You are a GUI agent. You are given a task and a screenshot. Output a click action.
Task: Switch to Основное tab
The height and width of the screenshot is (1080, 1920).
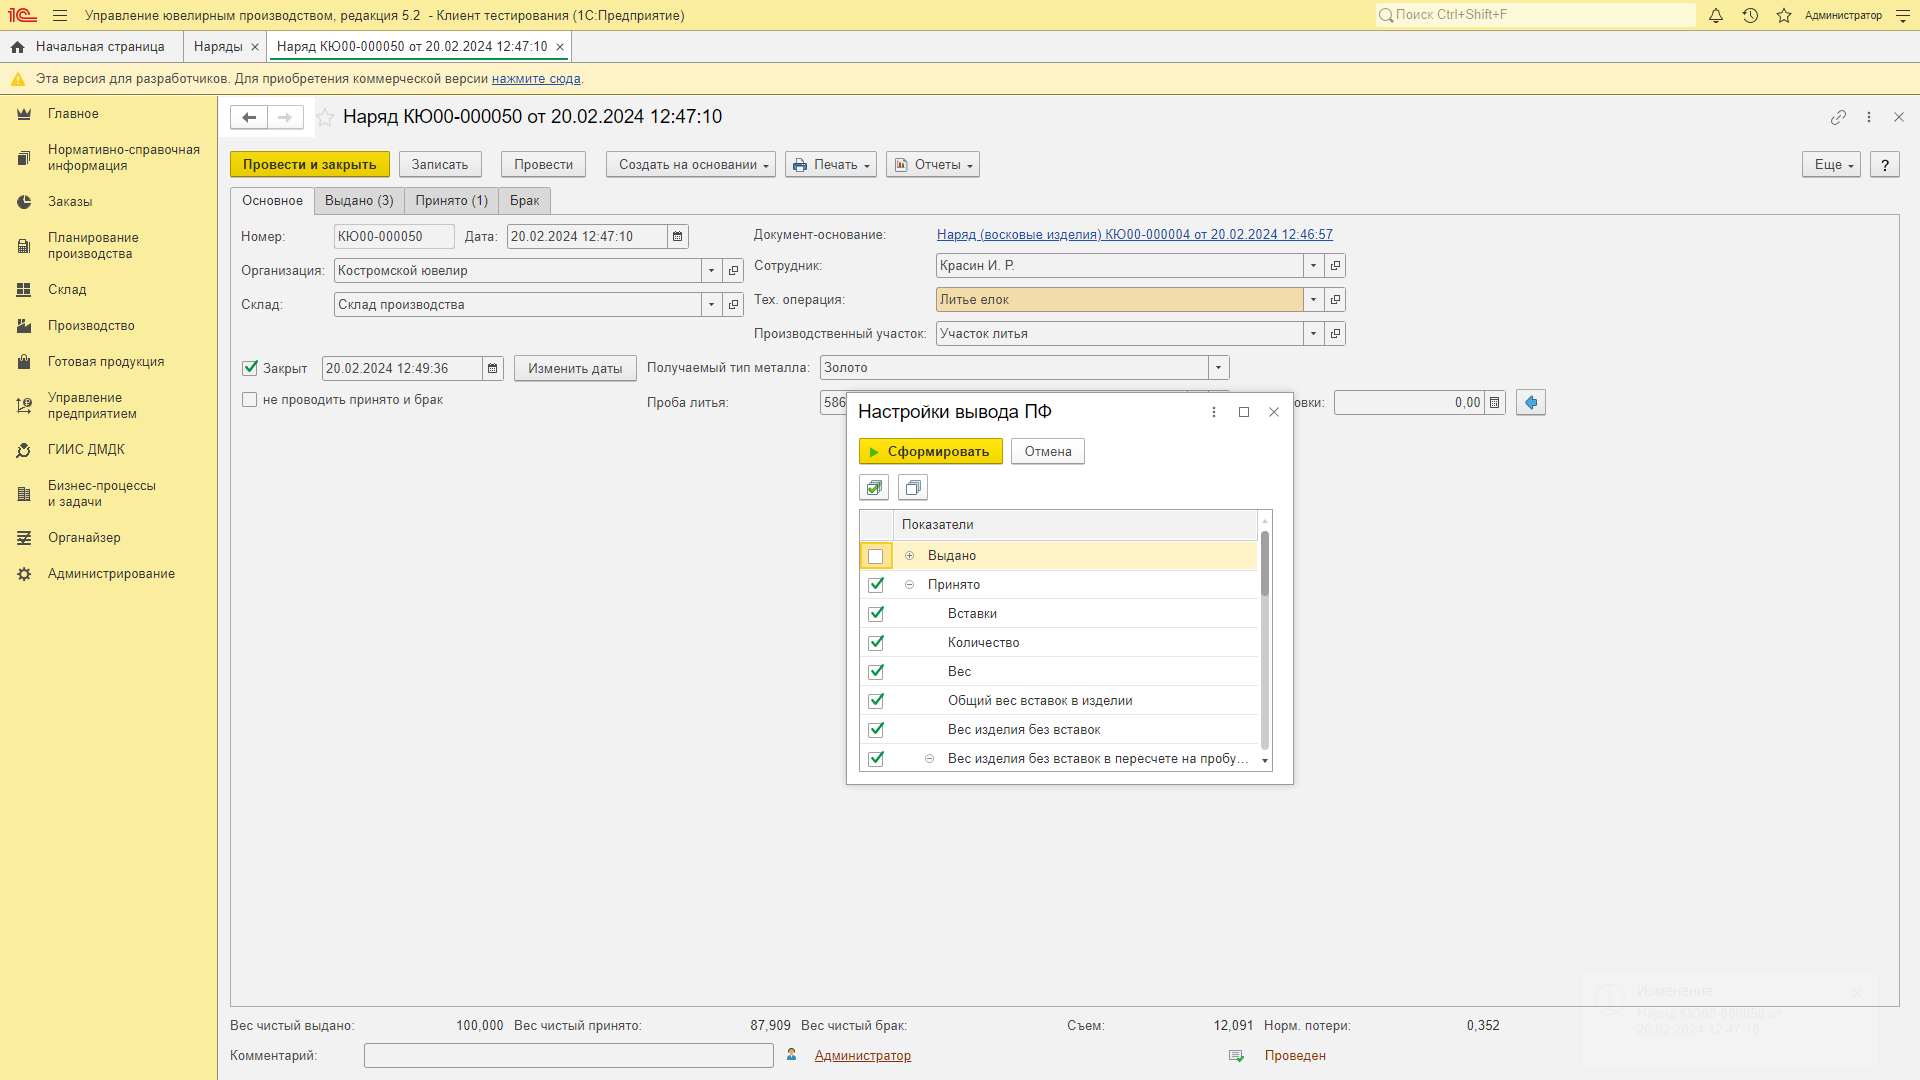[x=272, y=201]
